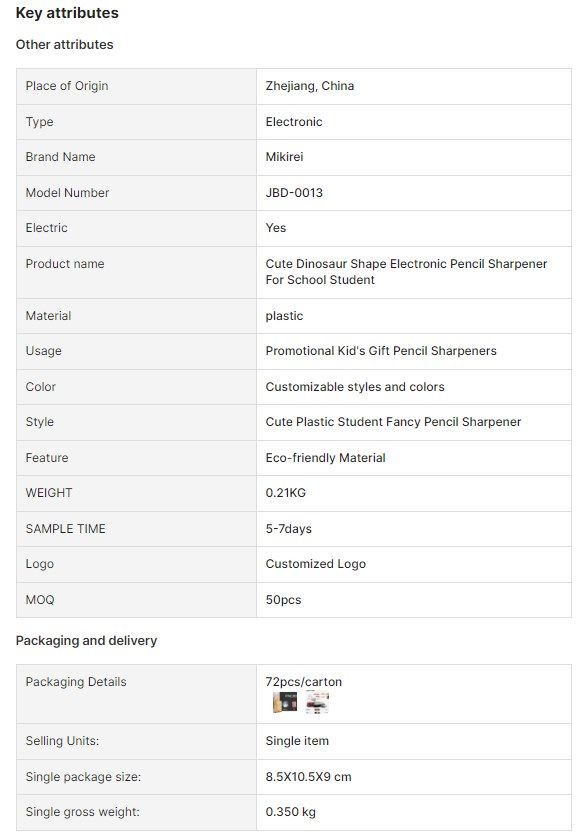This screenshot has width=580, height=840.
Task: Click the 5-7days sample time value
Action: [x=289, y=529]
